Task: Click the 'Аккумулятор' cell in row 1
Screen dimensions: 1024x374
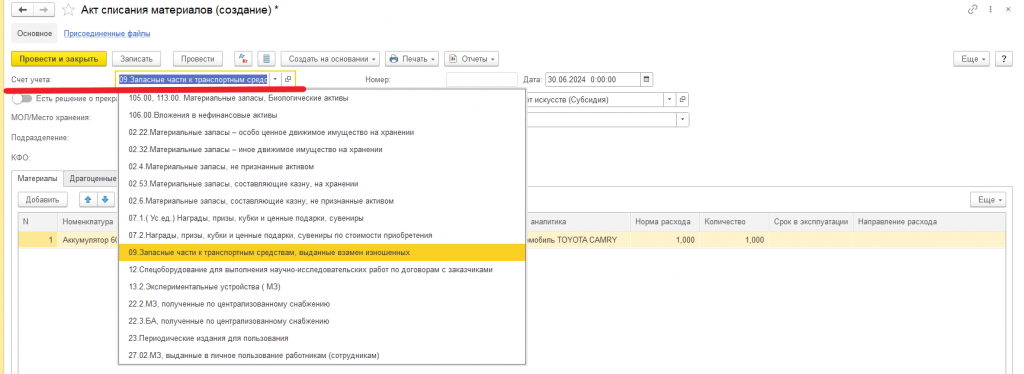Action: [x=88, y=240]
